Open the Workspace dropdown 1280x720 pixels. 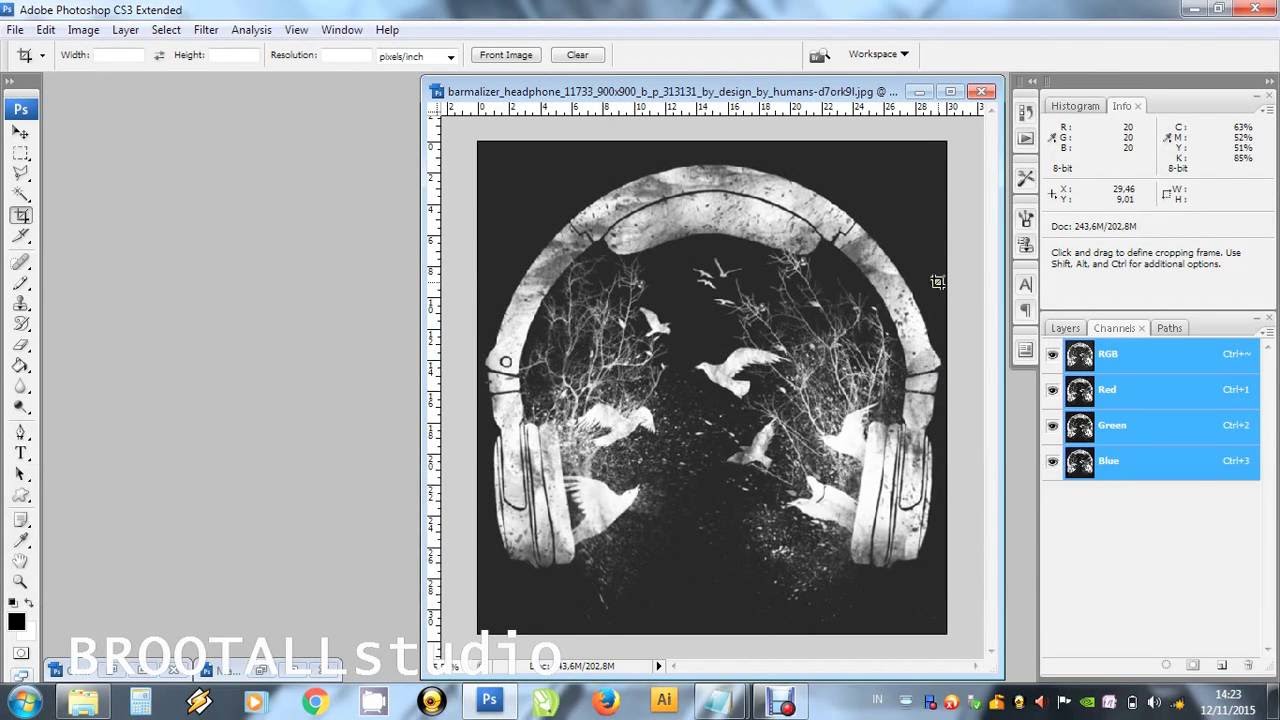point(878,54)
